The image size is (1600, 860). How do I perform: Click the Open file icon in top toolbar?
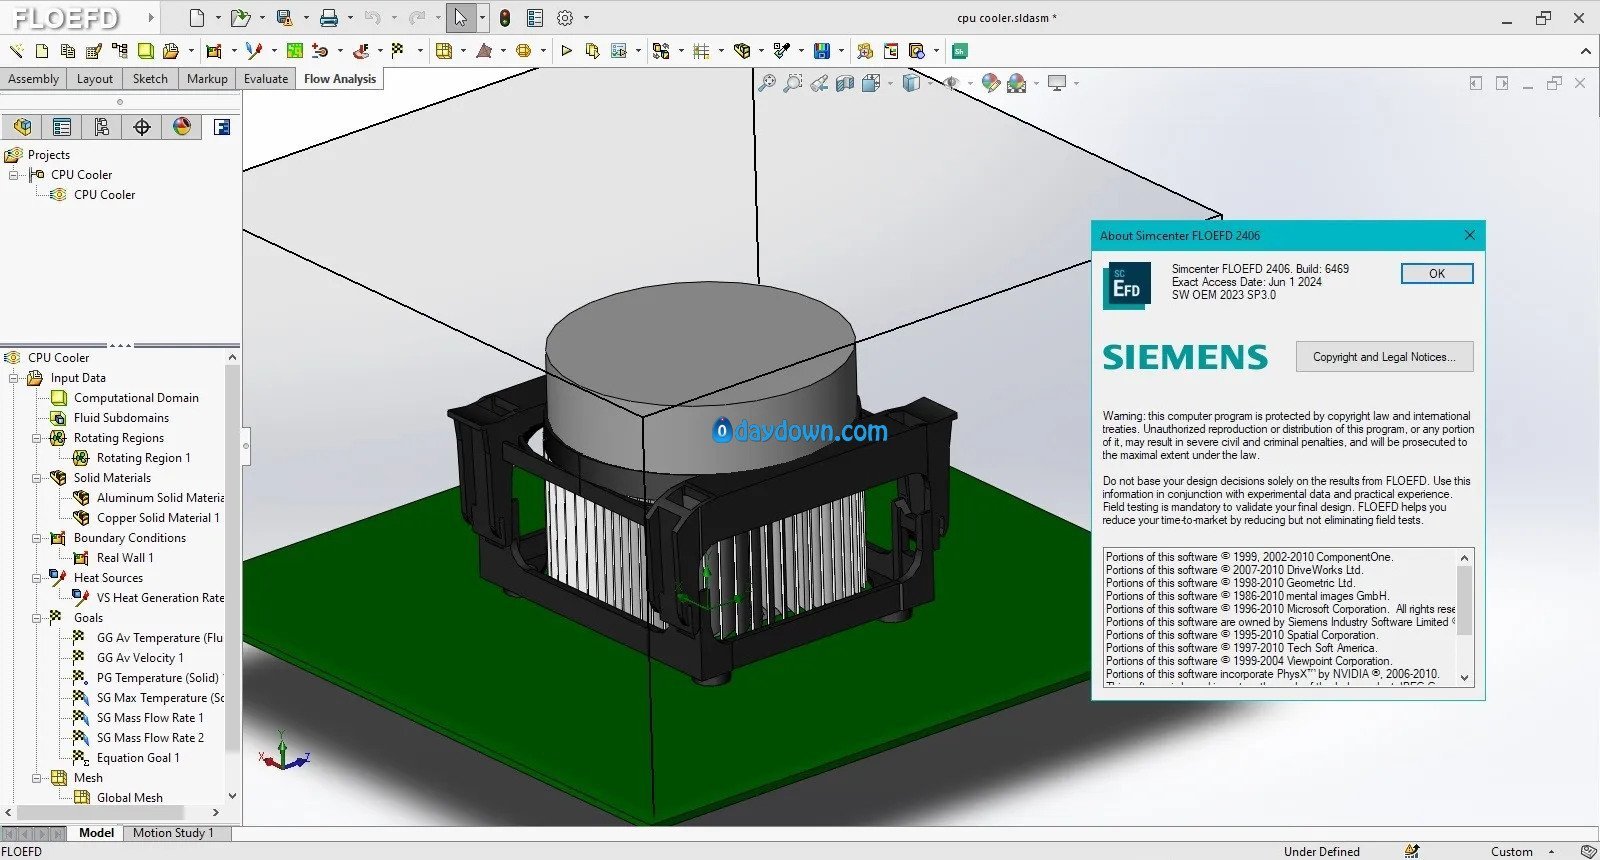point(239,18)
